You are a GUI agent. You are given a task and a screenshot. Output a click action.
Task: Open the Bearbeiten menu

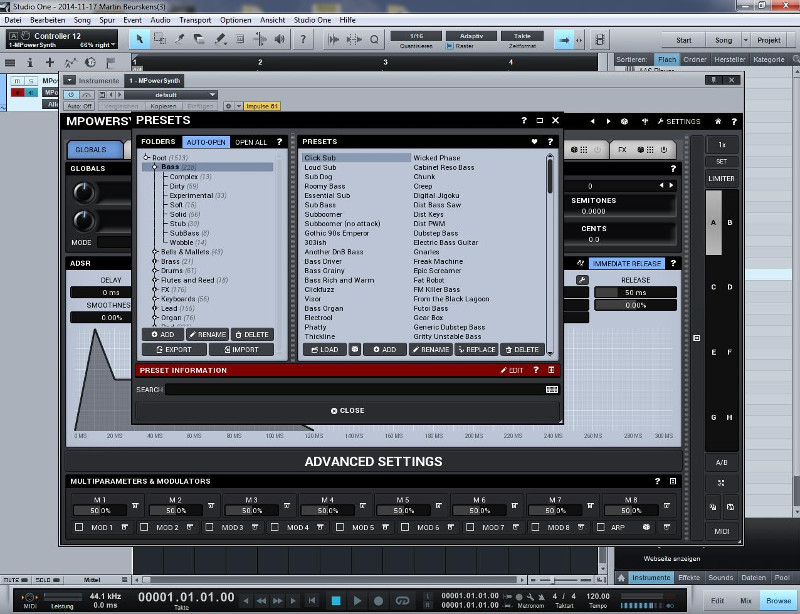pyautogui.click(x=47, y=20)
